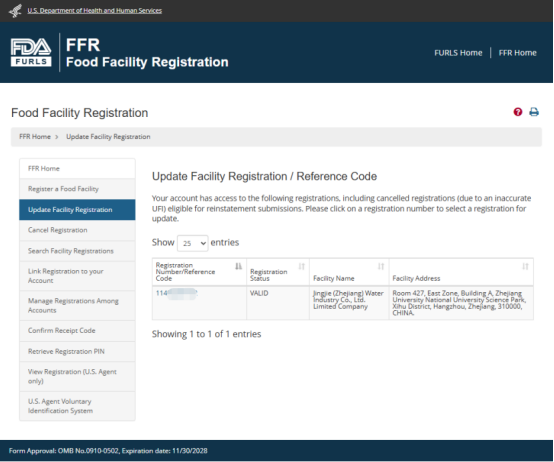Screen dimensions: 554x462
Task: Select Register a Food Facility menu item
Action: (77, 189)
